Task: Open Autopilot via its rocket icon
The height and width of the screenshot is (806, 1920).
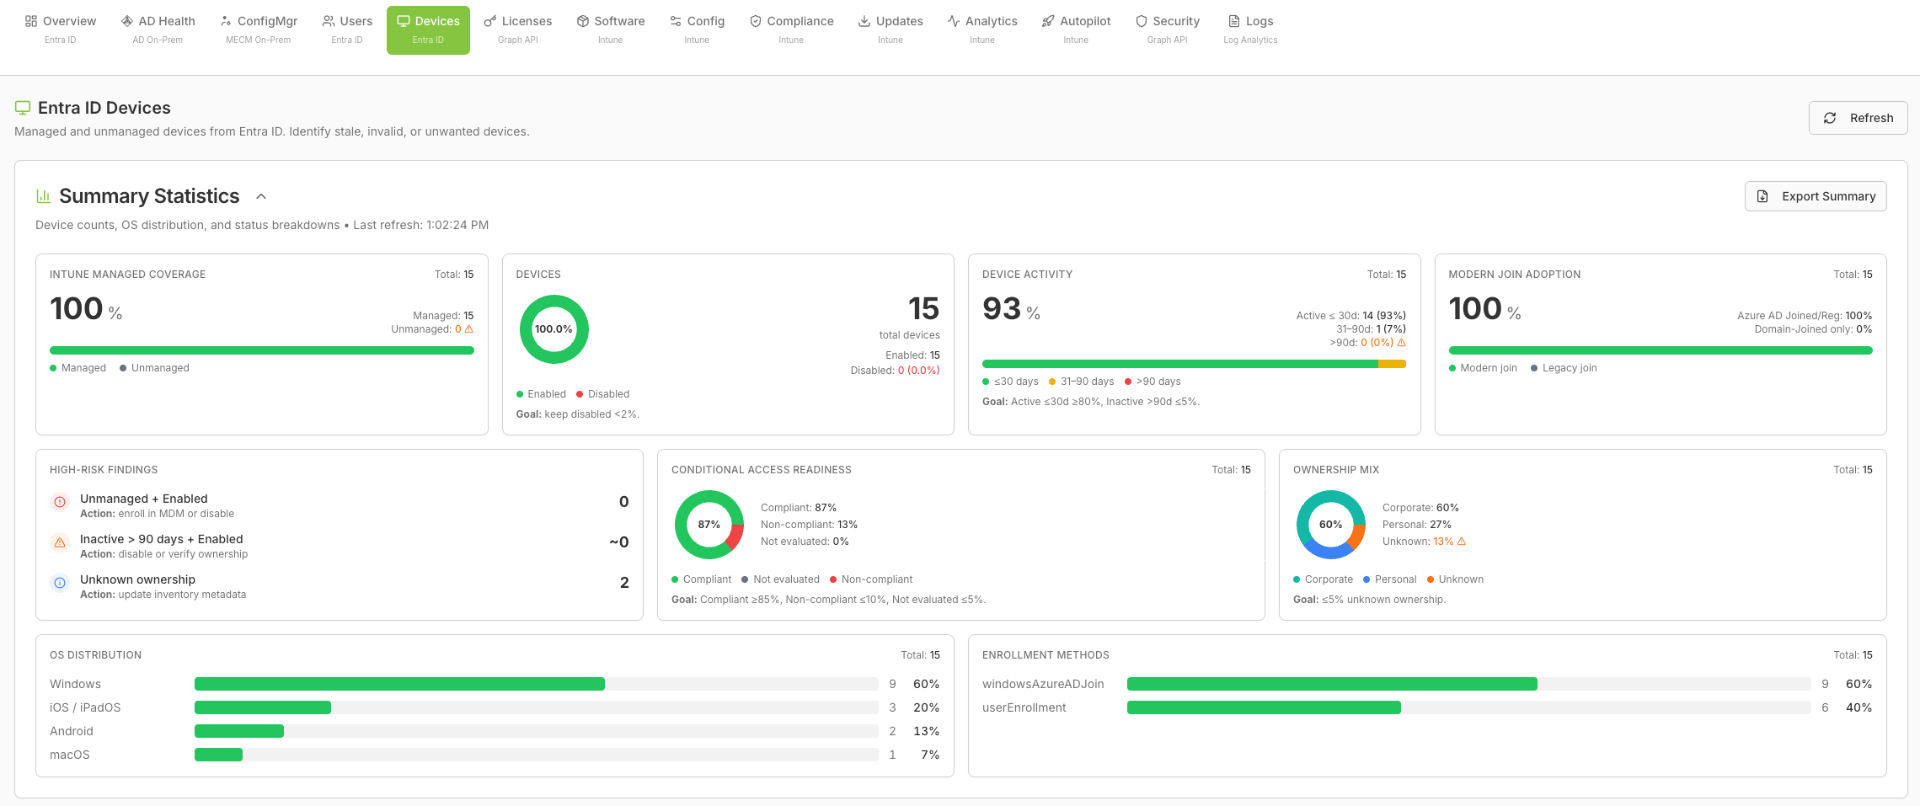Action: [1048, 21]
